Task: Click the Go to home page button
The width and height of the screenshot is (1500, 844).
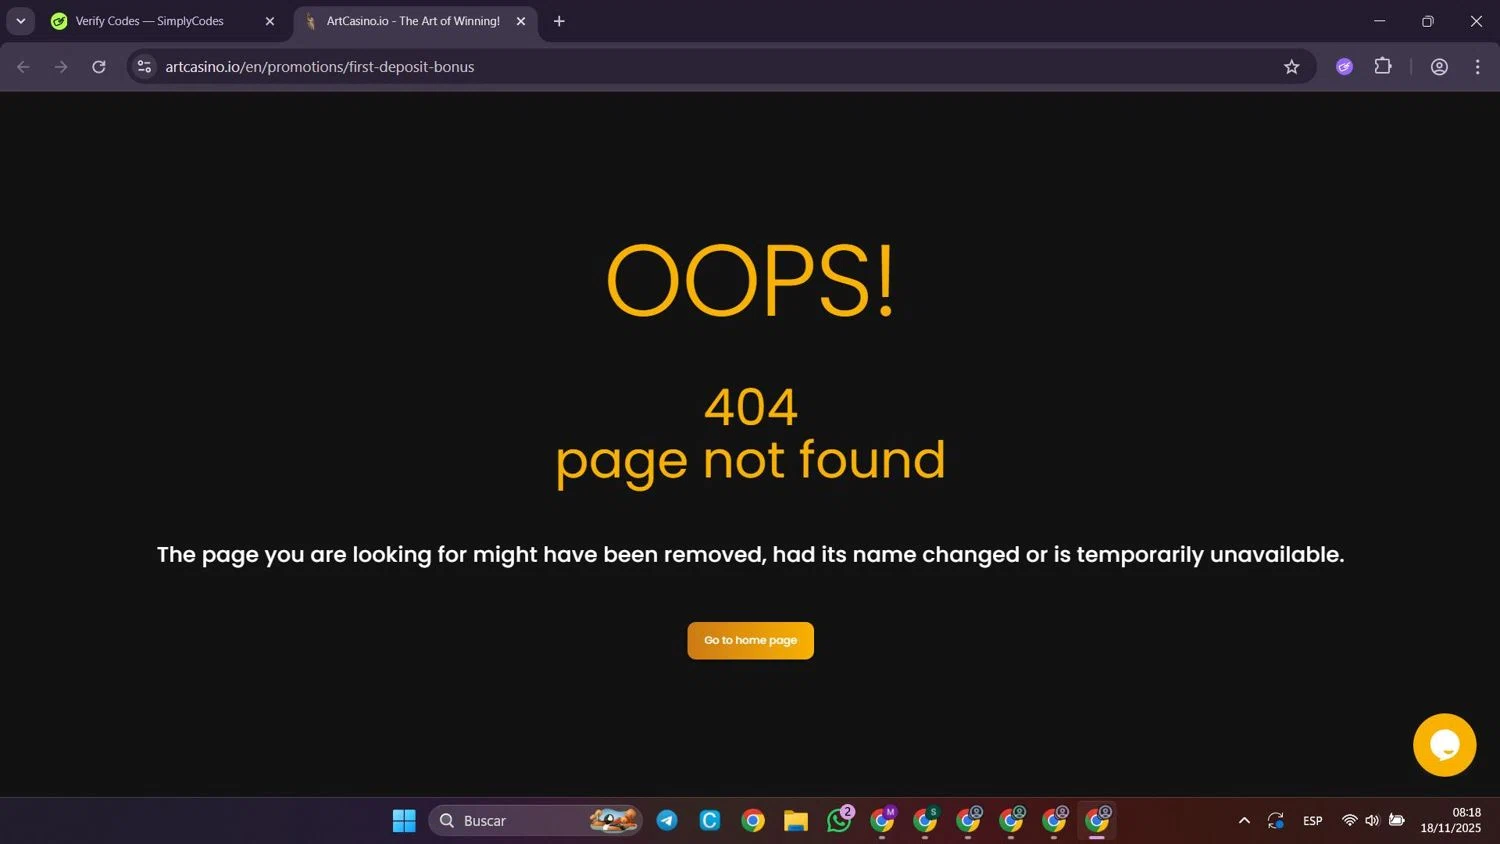Action: point(750,640)
